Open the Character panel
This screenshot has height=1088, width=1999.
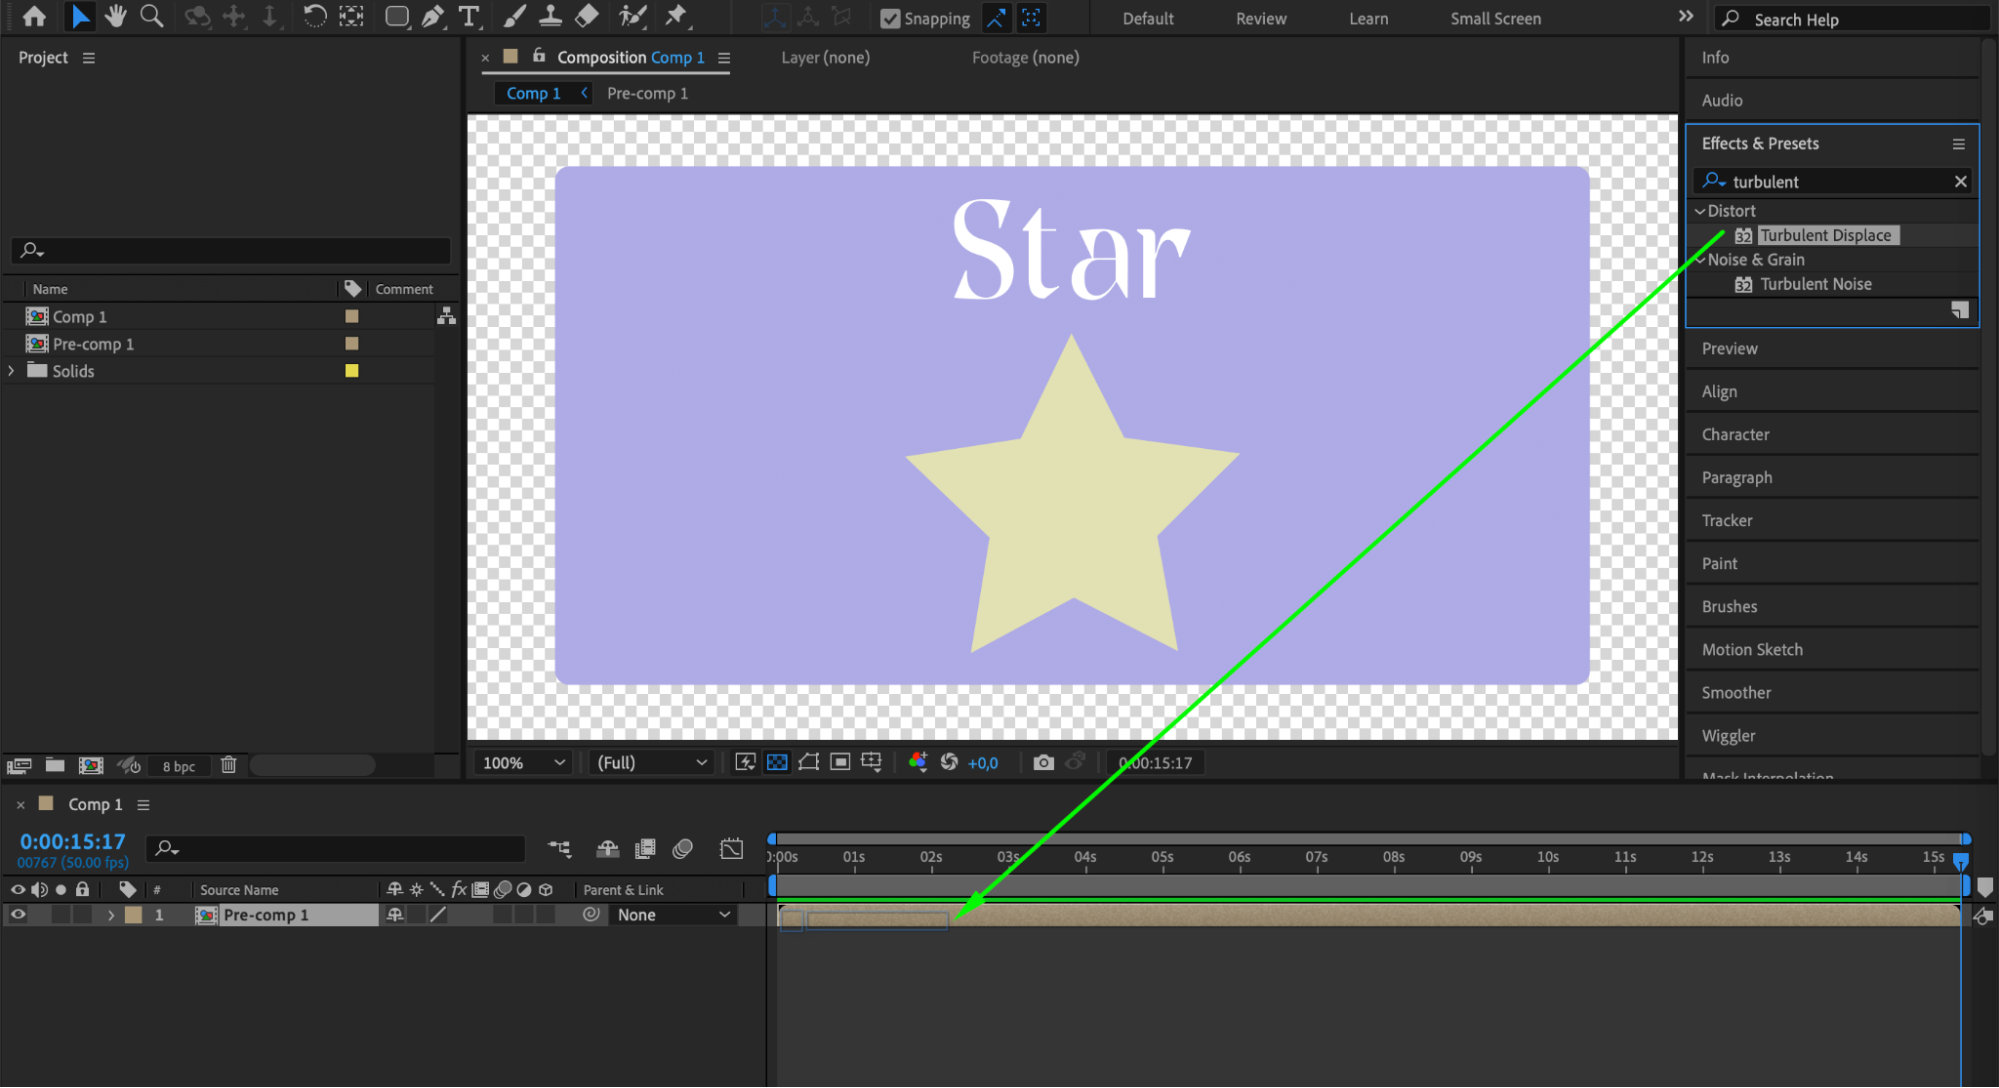(x=1735, y=435)
